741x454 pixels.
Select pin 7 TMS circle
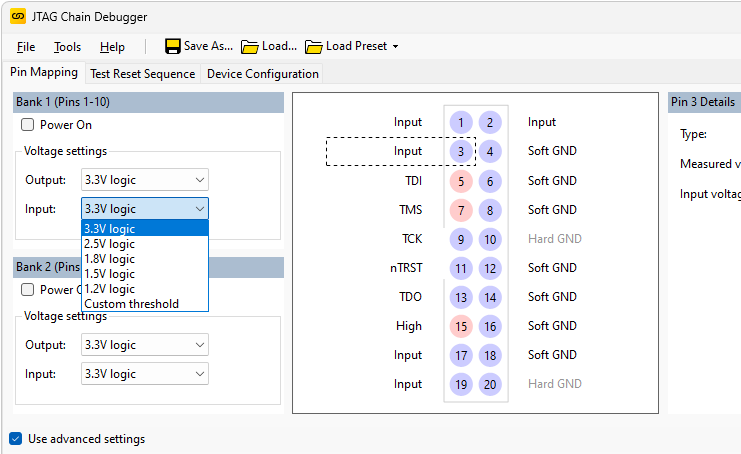[460, 210]
